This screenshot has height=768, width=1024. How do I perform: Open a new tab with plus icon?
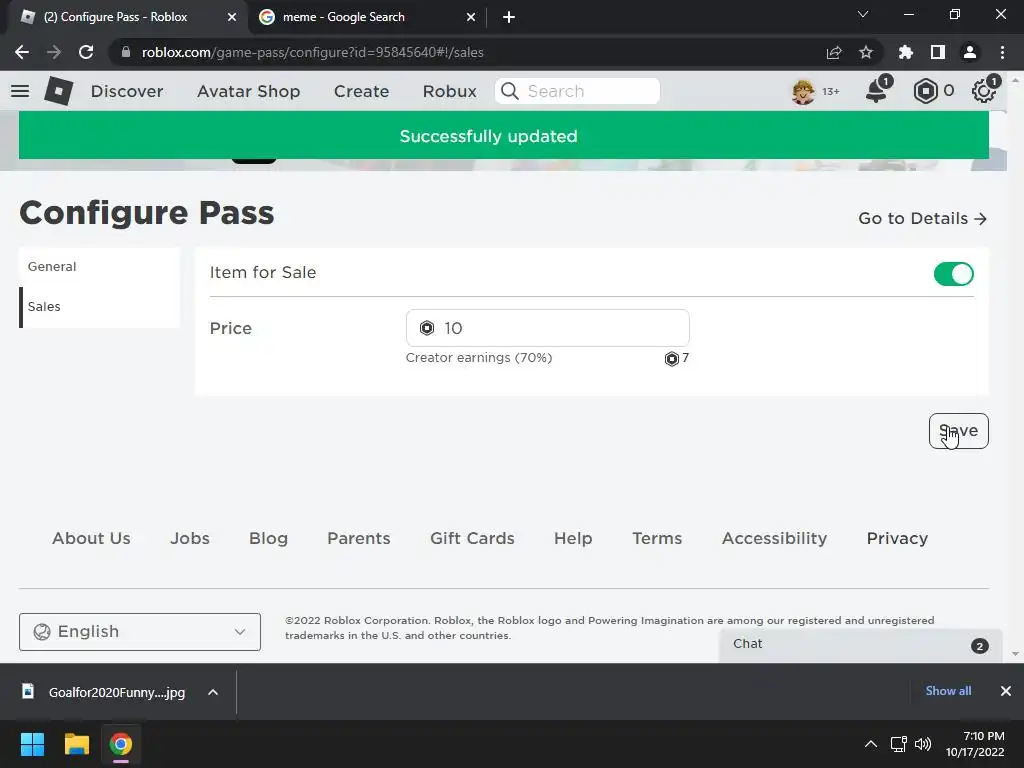pyautogui.click(x=509, y=17)
